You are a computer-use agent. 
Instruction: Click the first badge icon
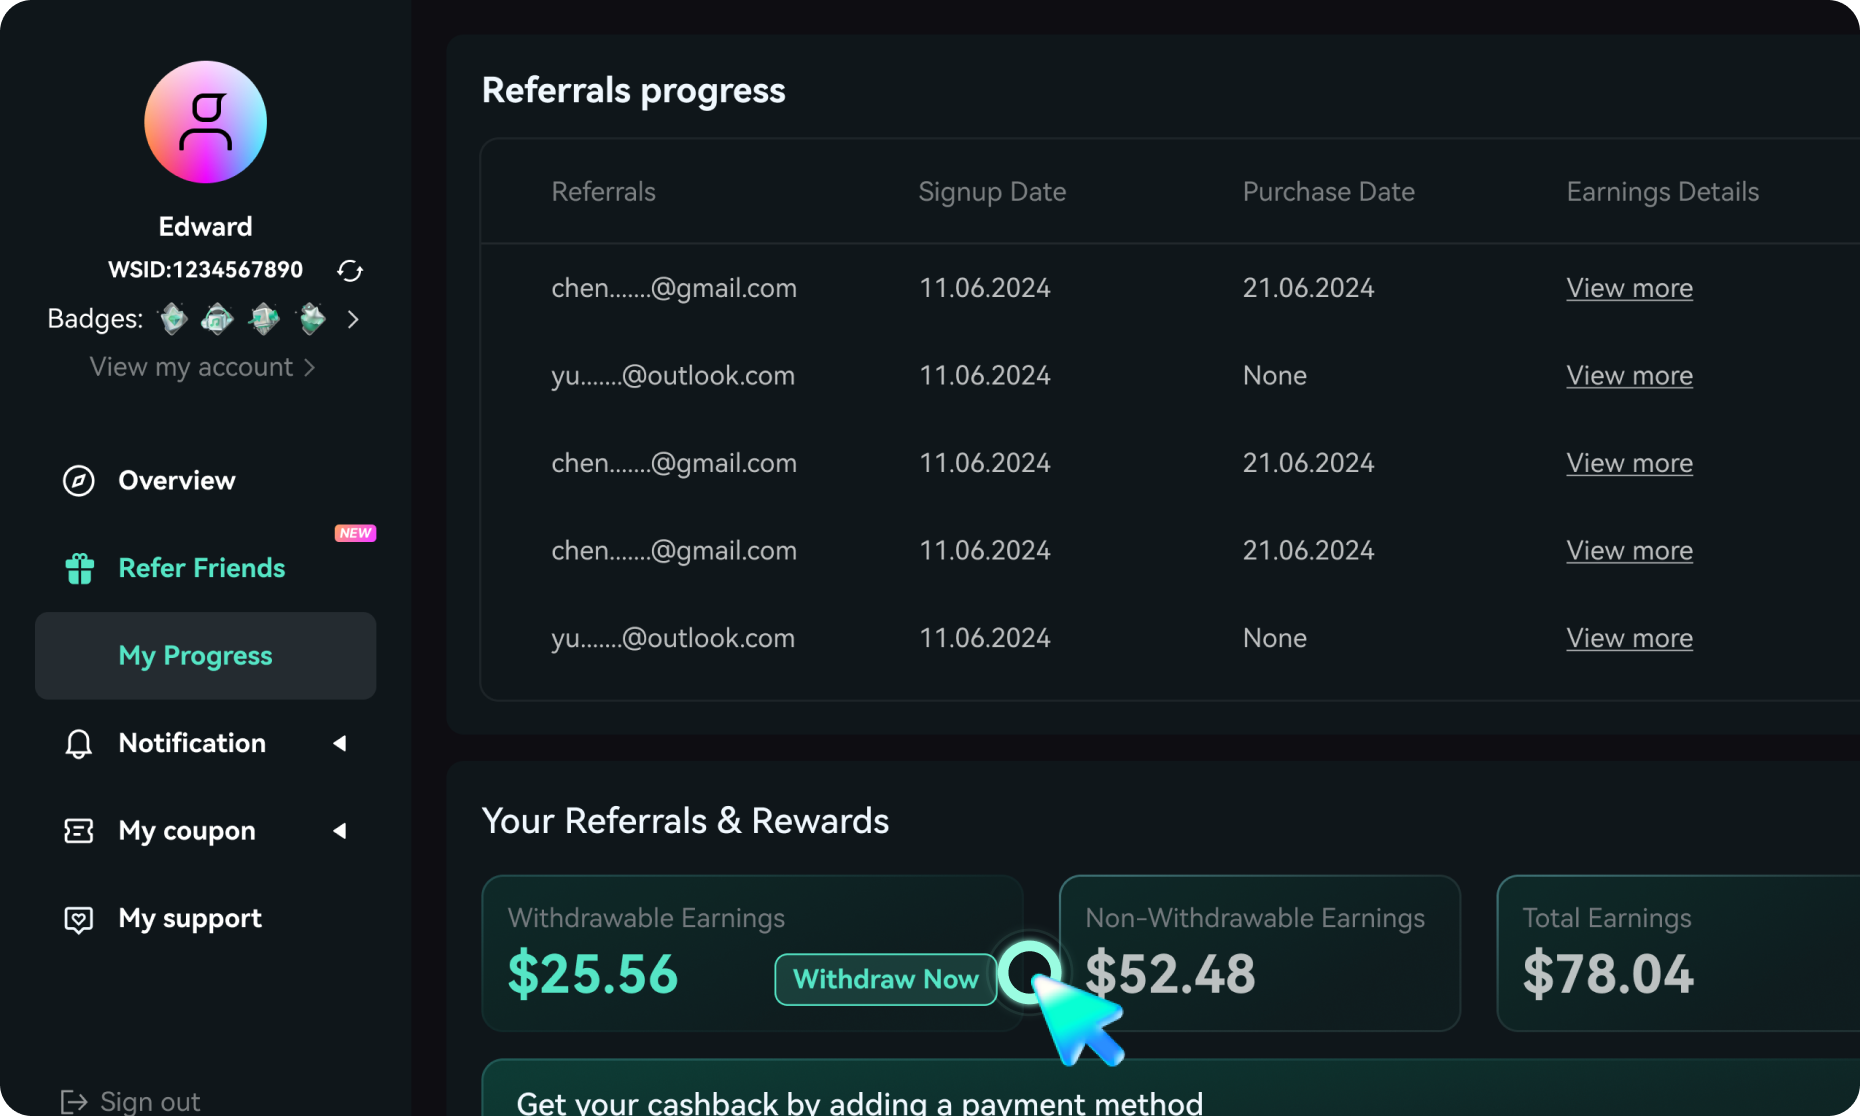[173, 319]
